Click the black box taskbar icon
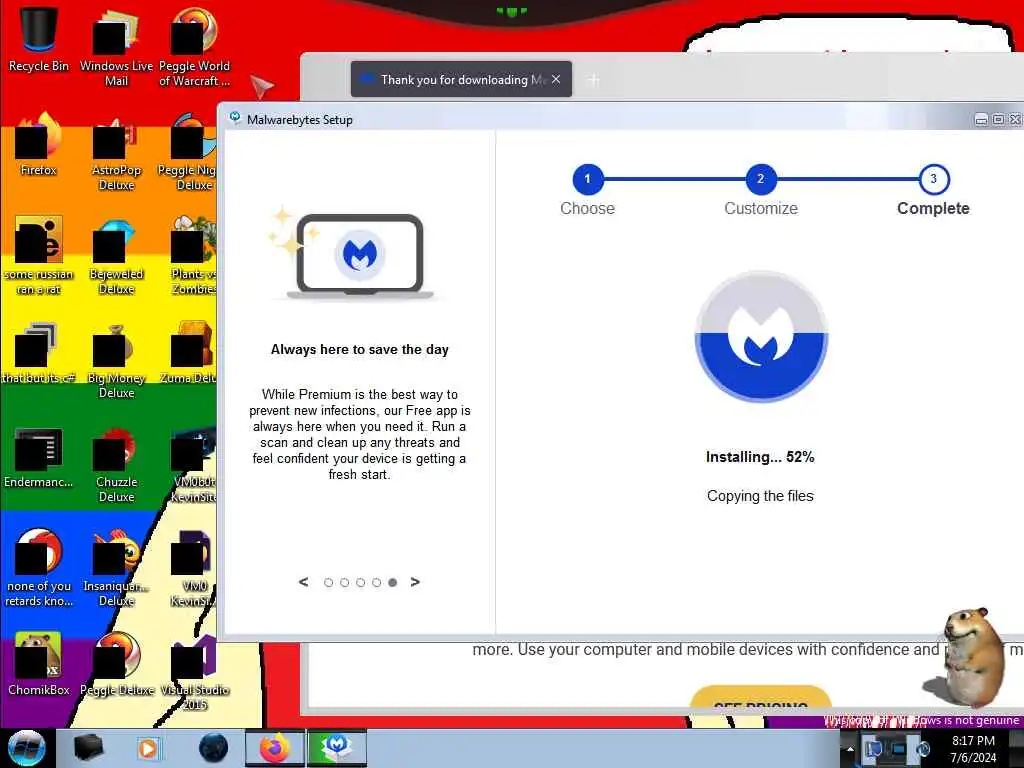1024x768 pixels. click(88, 748)
